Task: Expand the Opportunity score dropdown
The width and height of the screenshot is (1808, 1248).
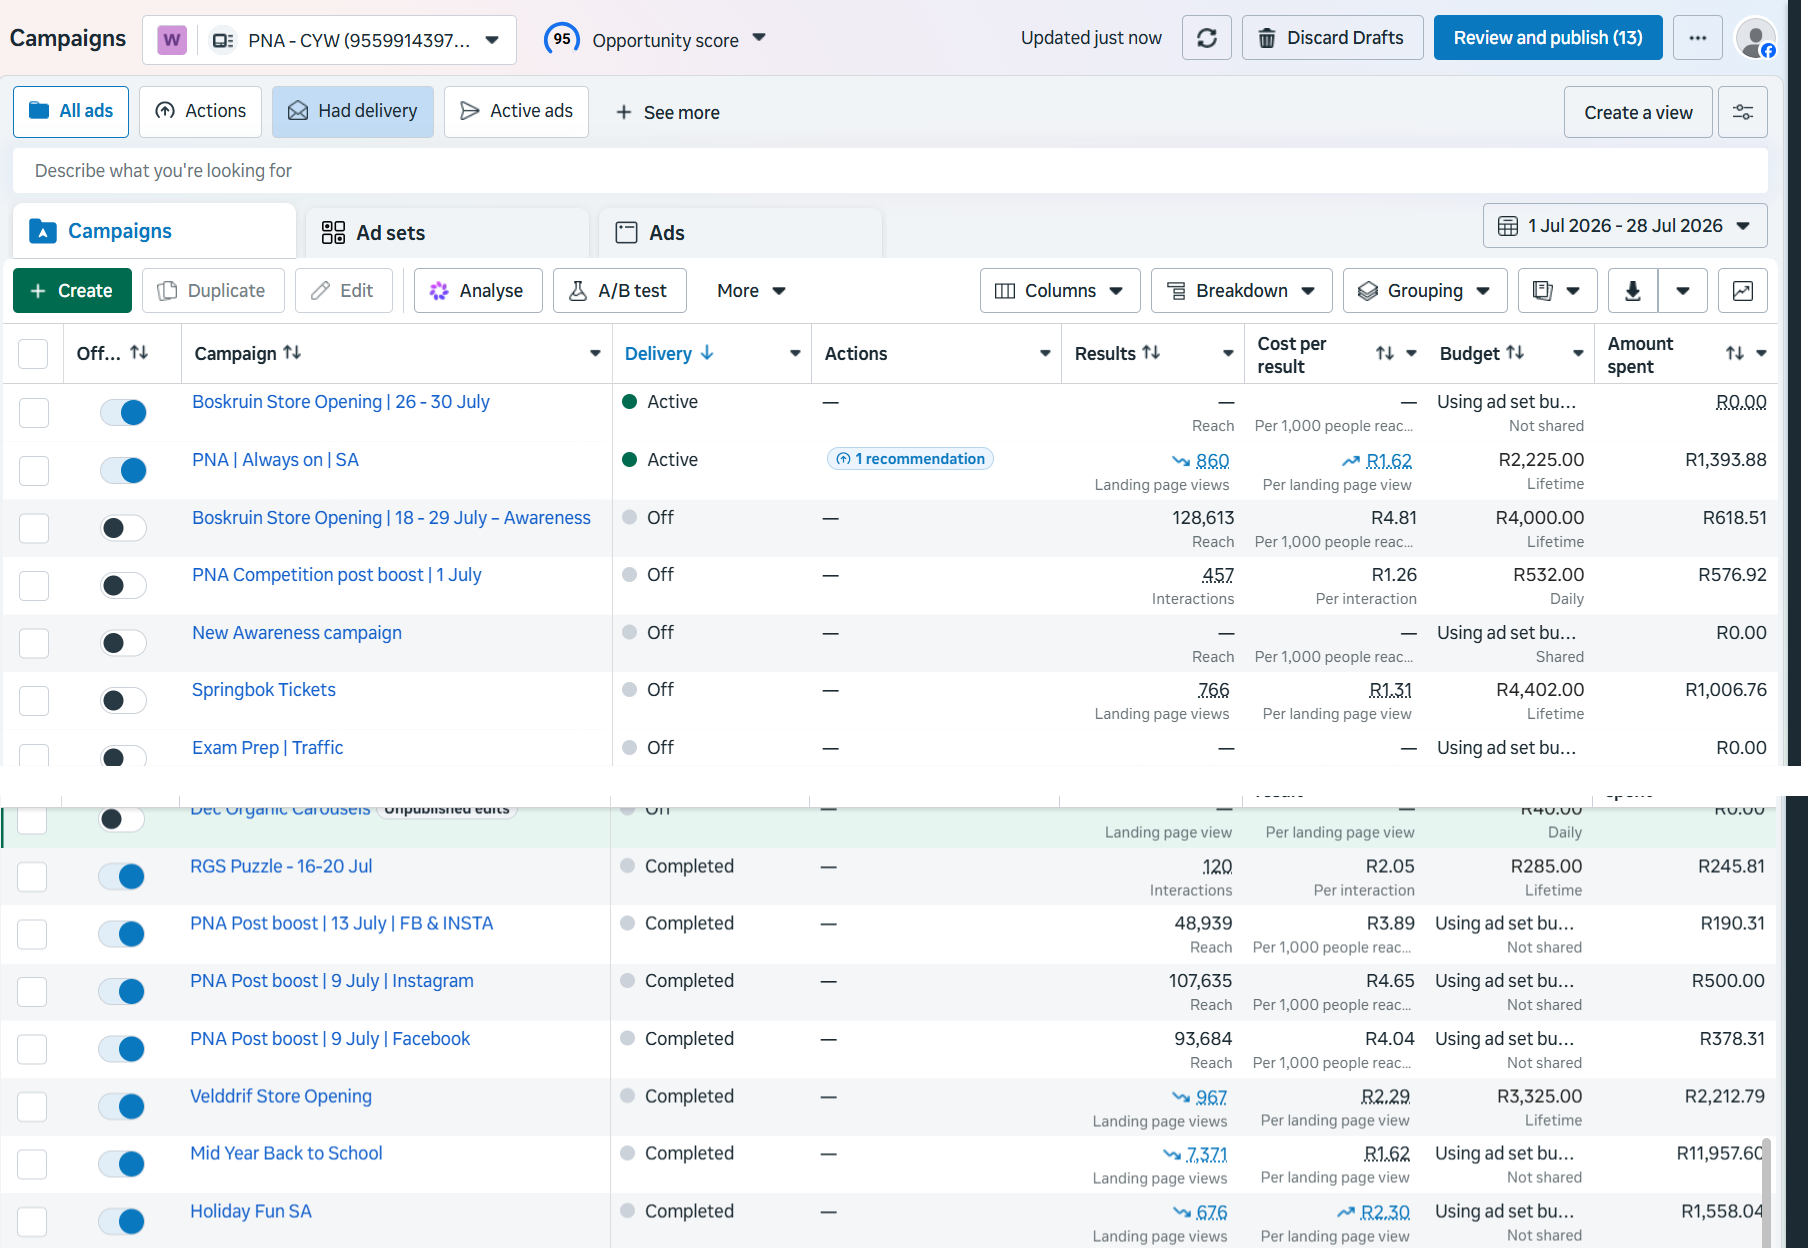Action: [x=759, y=38]
